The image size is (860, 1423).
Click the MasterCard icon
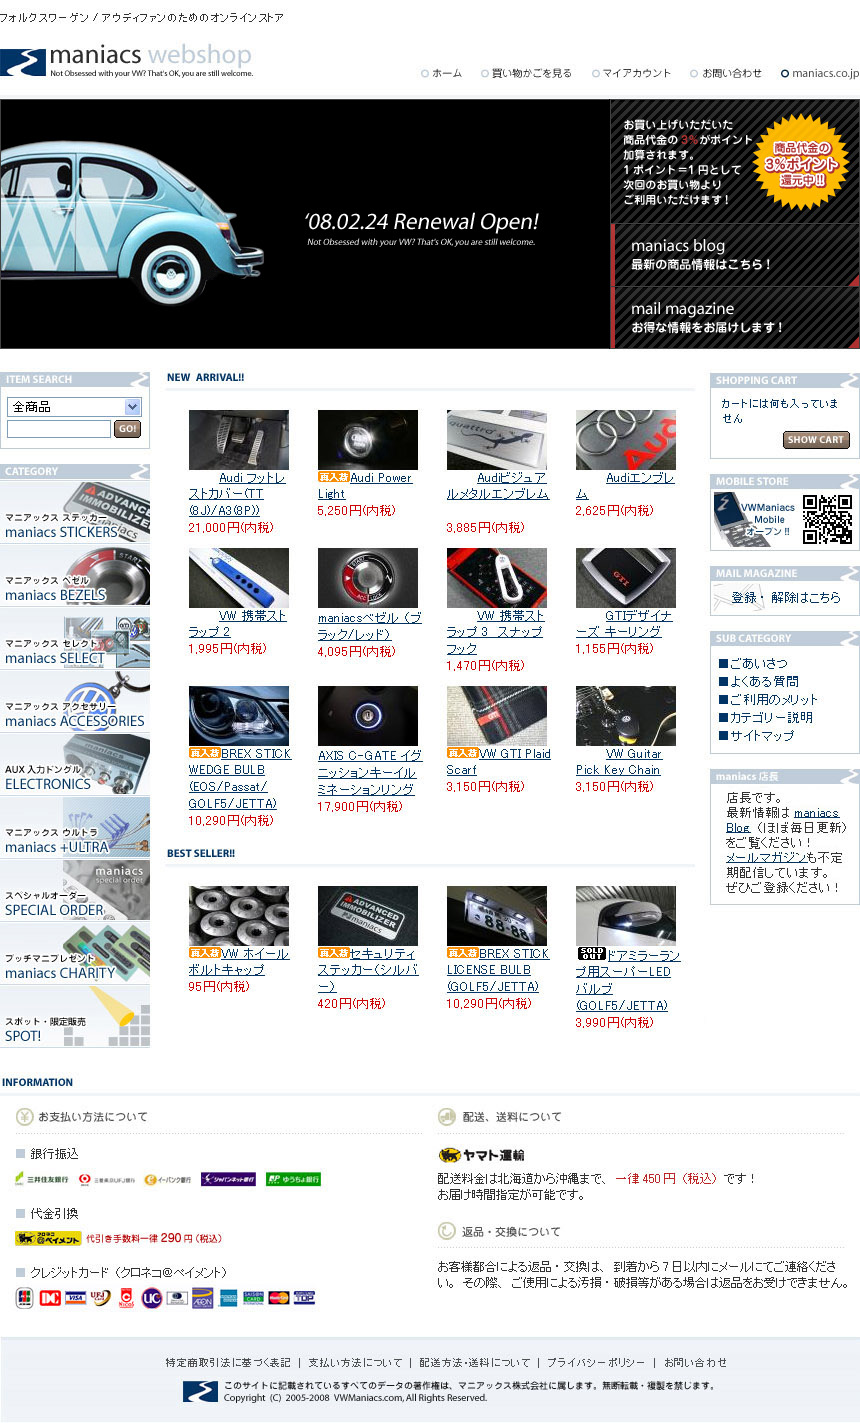(279, 1298)
